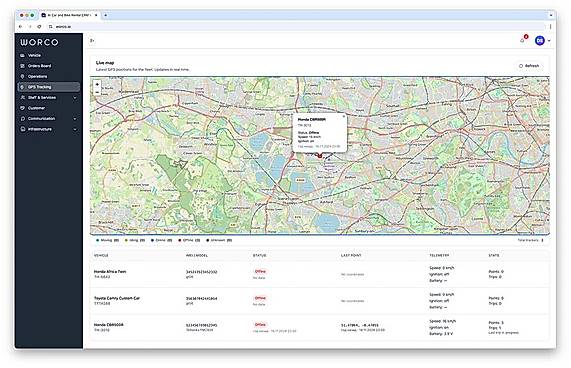
Task: Expand the Staff & Services chevron
Action: tap(75, 98)
